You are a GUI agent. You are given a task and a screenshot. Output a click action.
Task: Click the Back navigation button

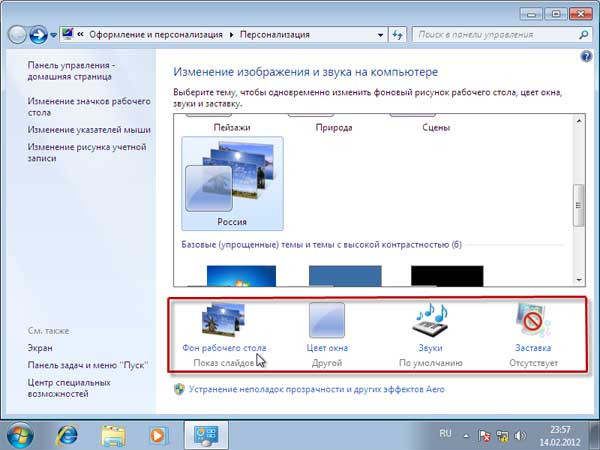tap(17, 35)
